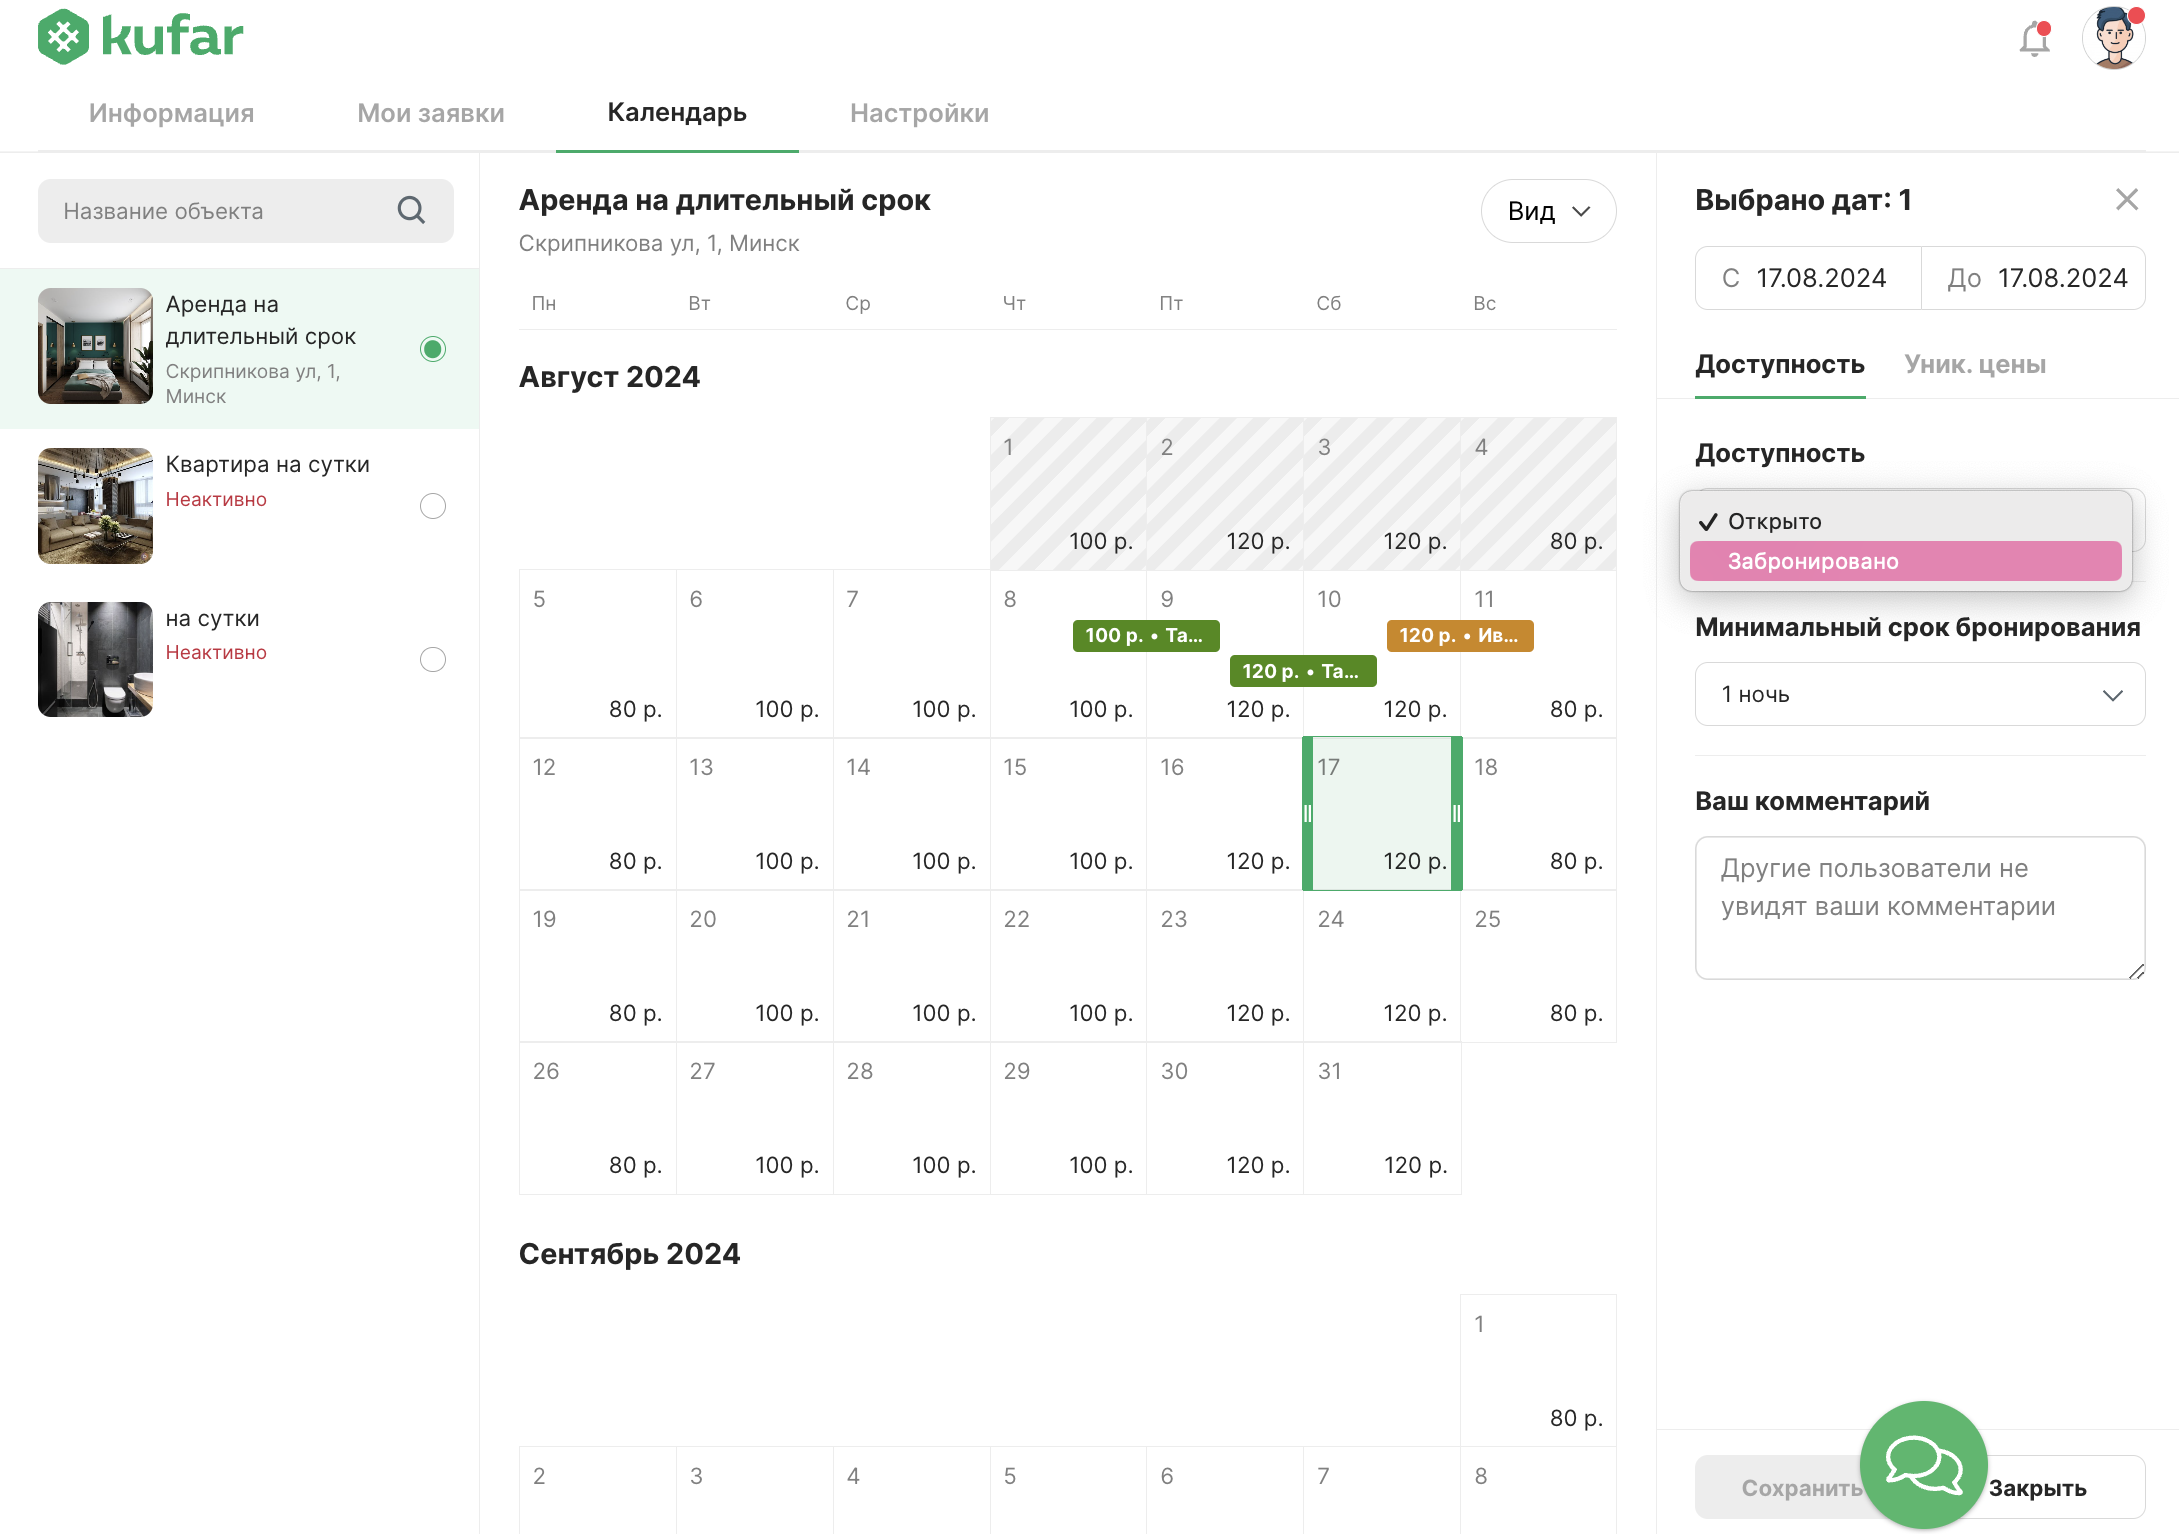Open the long-term rental bedroom thumbnail
The image size is (2179, 1534).
click(x=95, y=346)
